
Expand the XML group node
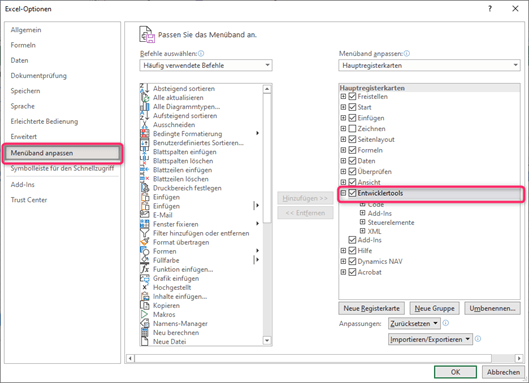362,231
